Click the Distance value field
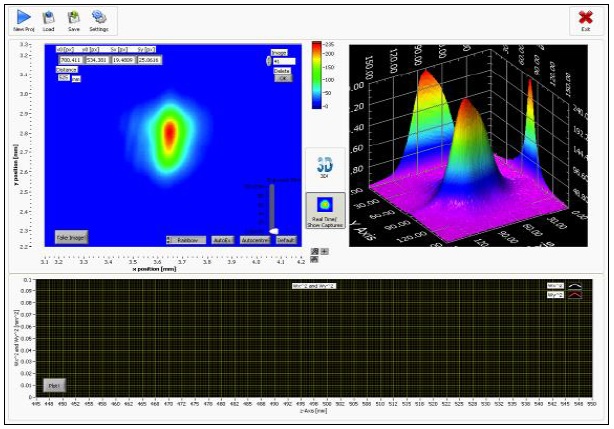614x429 pixels. coord(64,77)
